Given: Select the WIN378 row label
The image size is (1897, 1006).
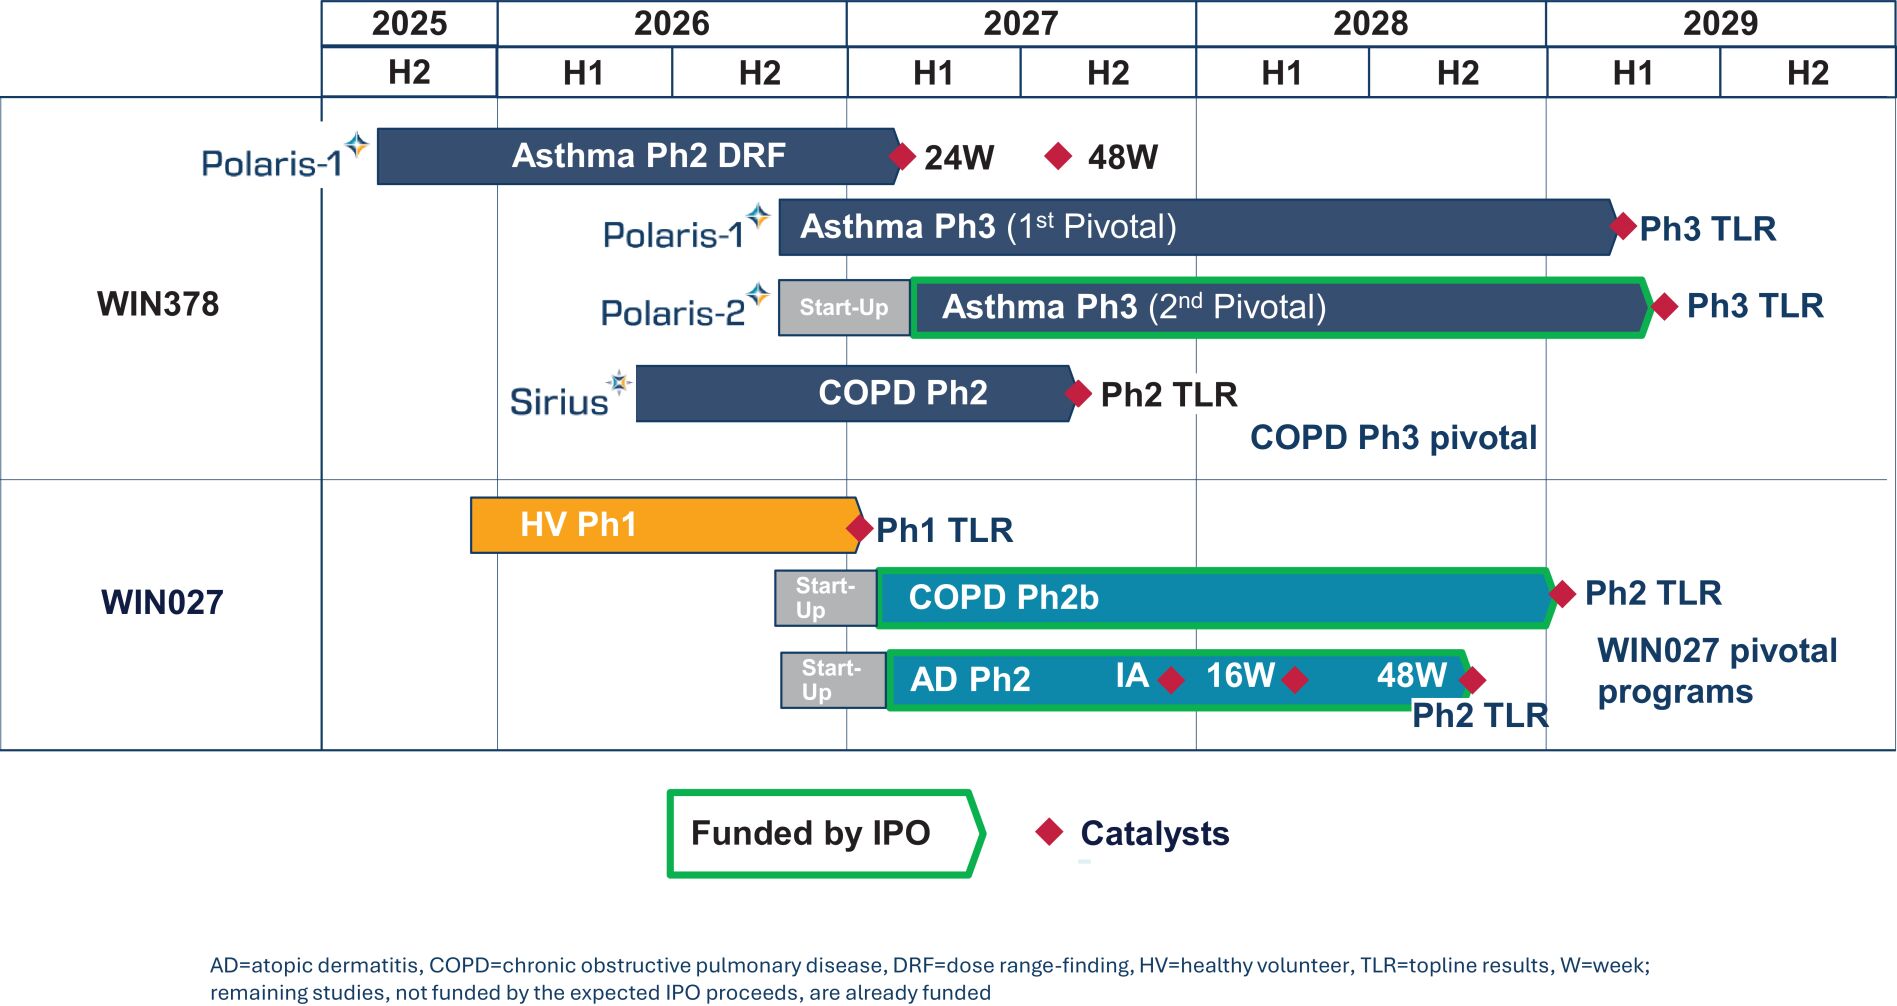Looking at the screenshot, I should (158, 304).
